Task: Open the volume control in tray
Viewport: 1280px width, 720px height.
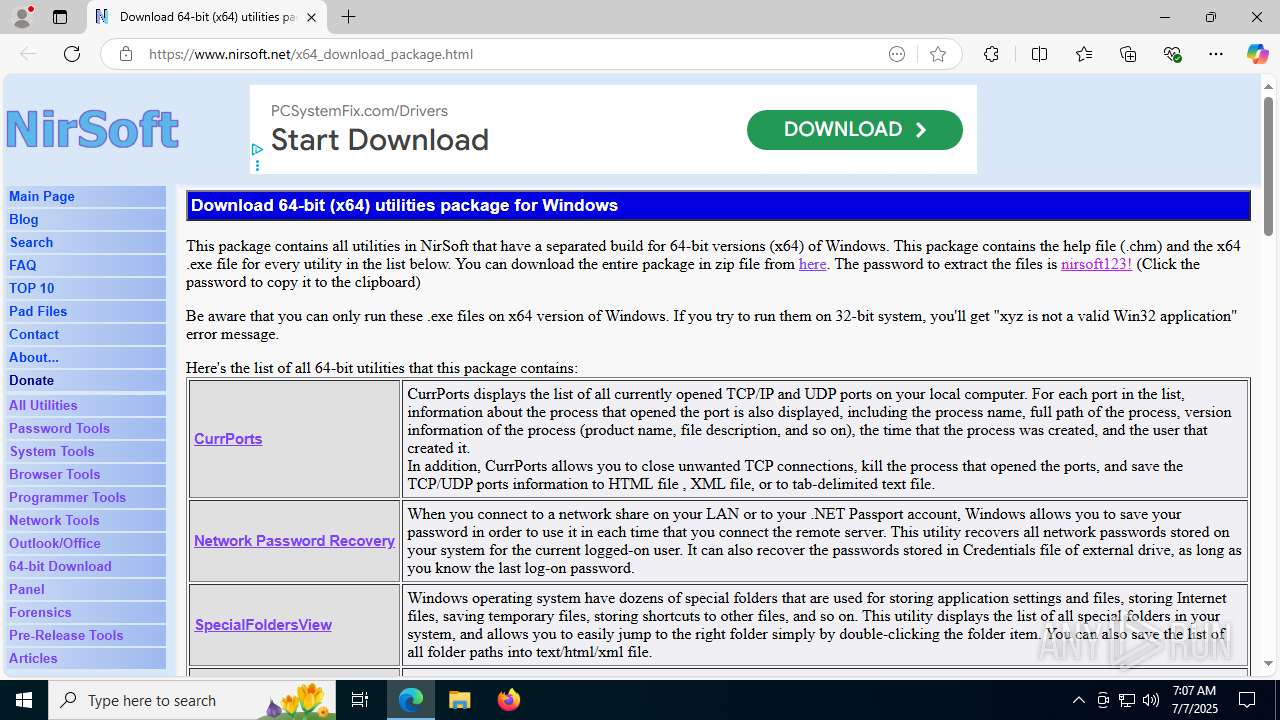Action: (1151, 700)
